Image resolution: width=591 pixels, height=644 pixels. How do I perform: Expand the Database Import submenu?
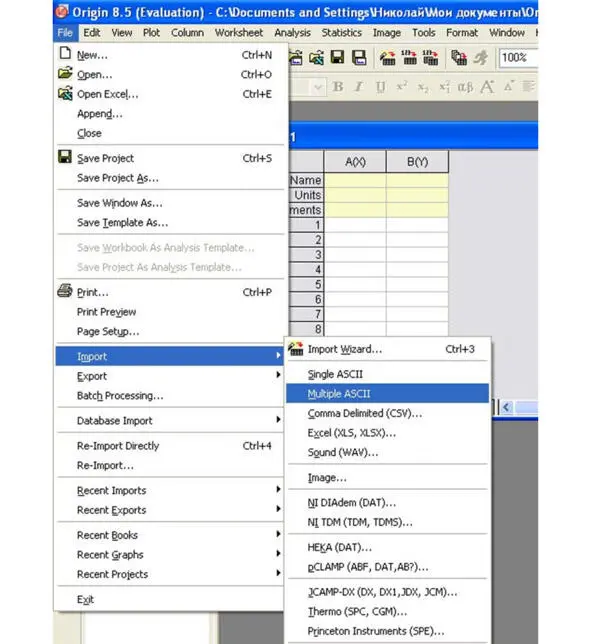click(x=170, y=421)
